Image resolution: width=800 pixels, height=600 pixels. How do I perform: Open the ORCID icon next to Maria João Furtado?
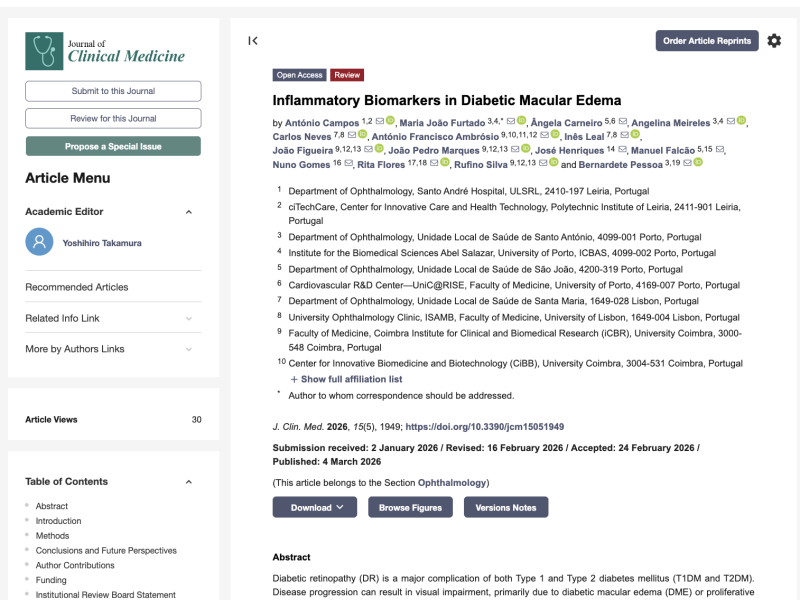coord(520,121)
